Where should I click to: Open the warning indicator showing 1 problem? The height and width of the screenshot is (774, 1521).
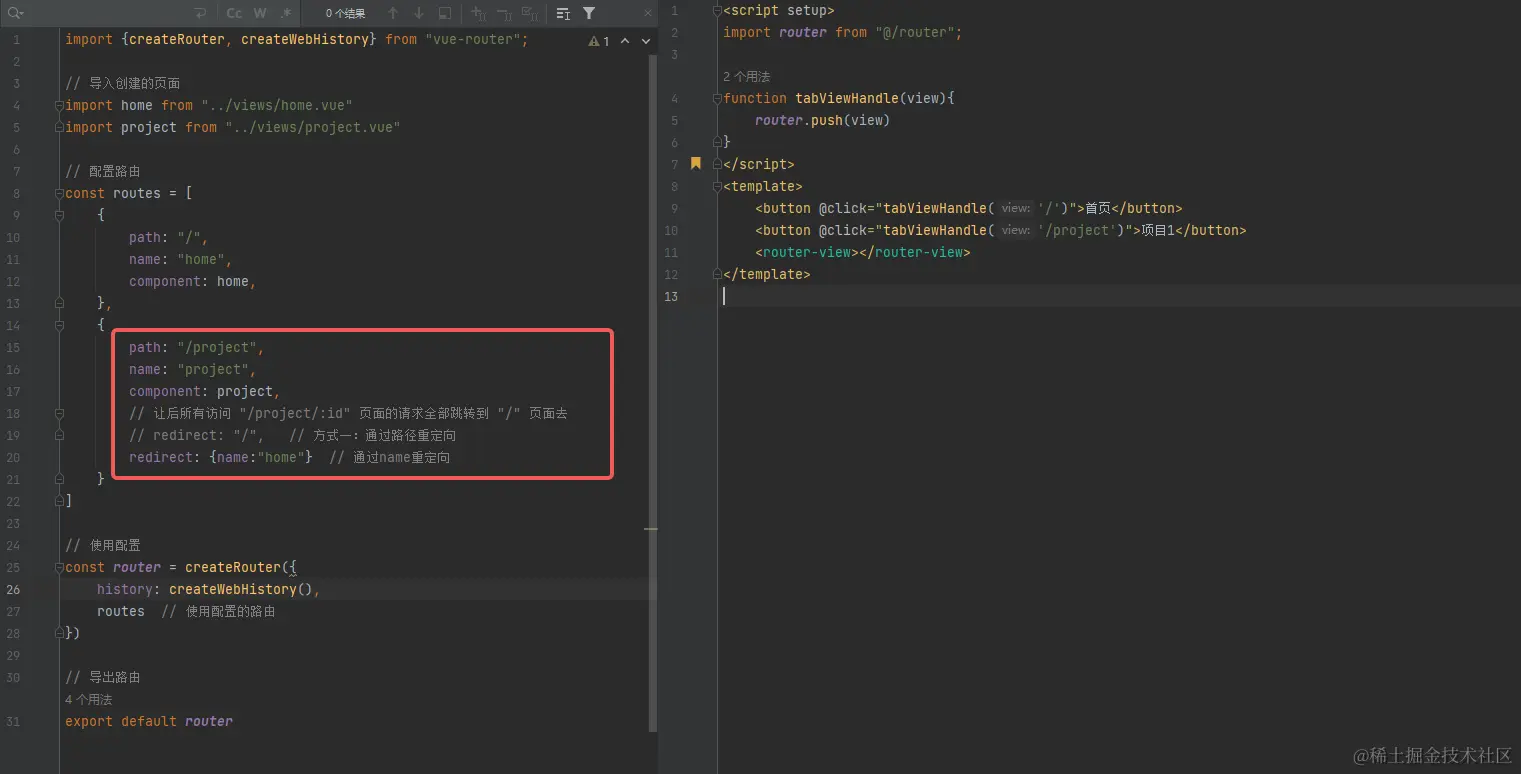point(599,41)
